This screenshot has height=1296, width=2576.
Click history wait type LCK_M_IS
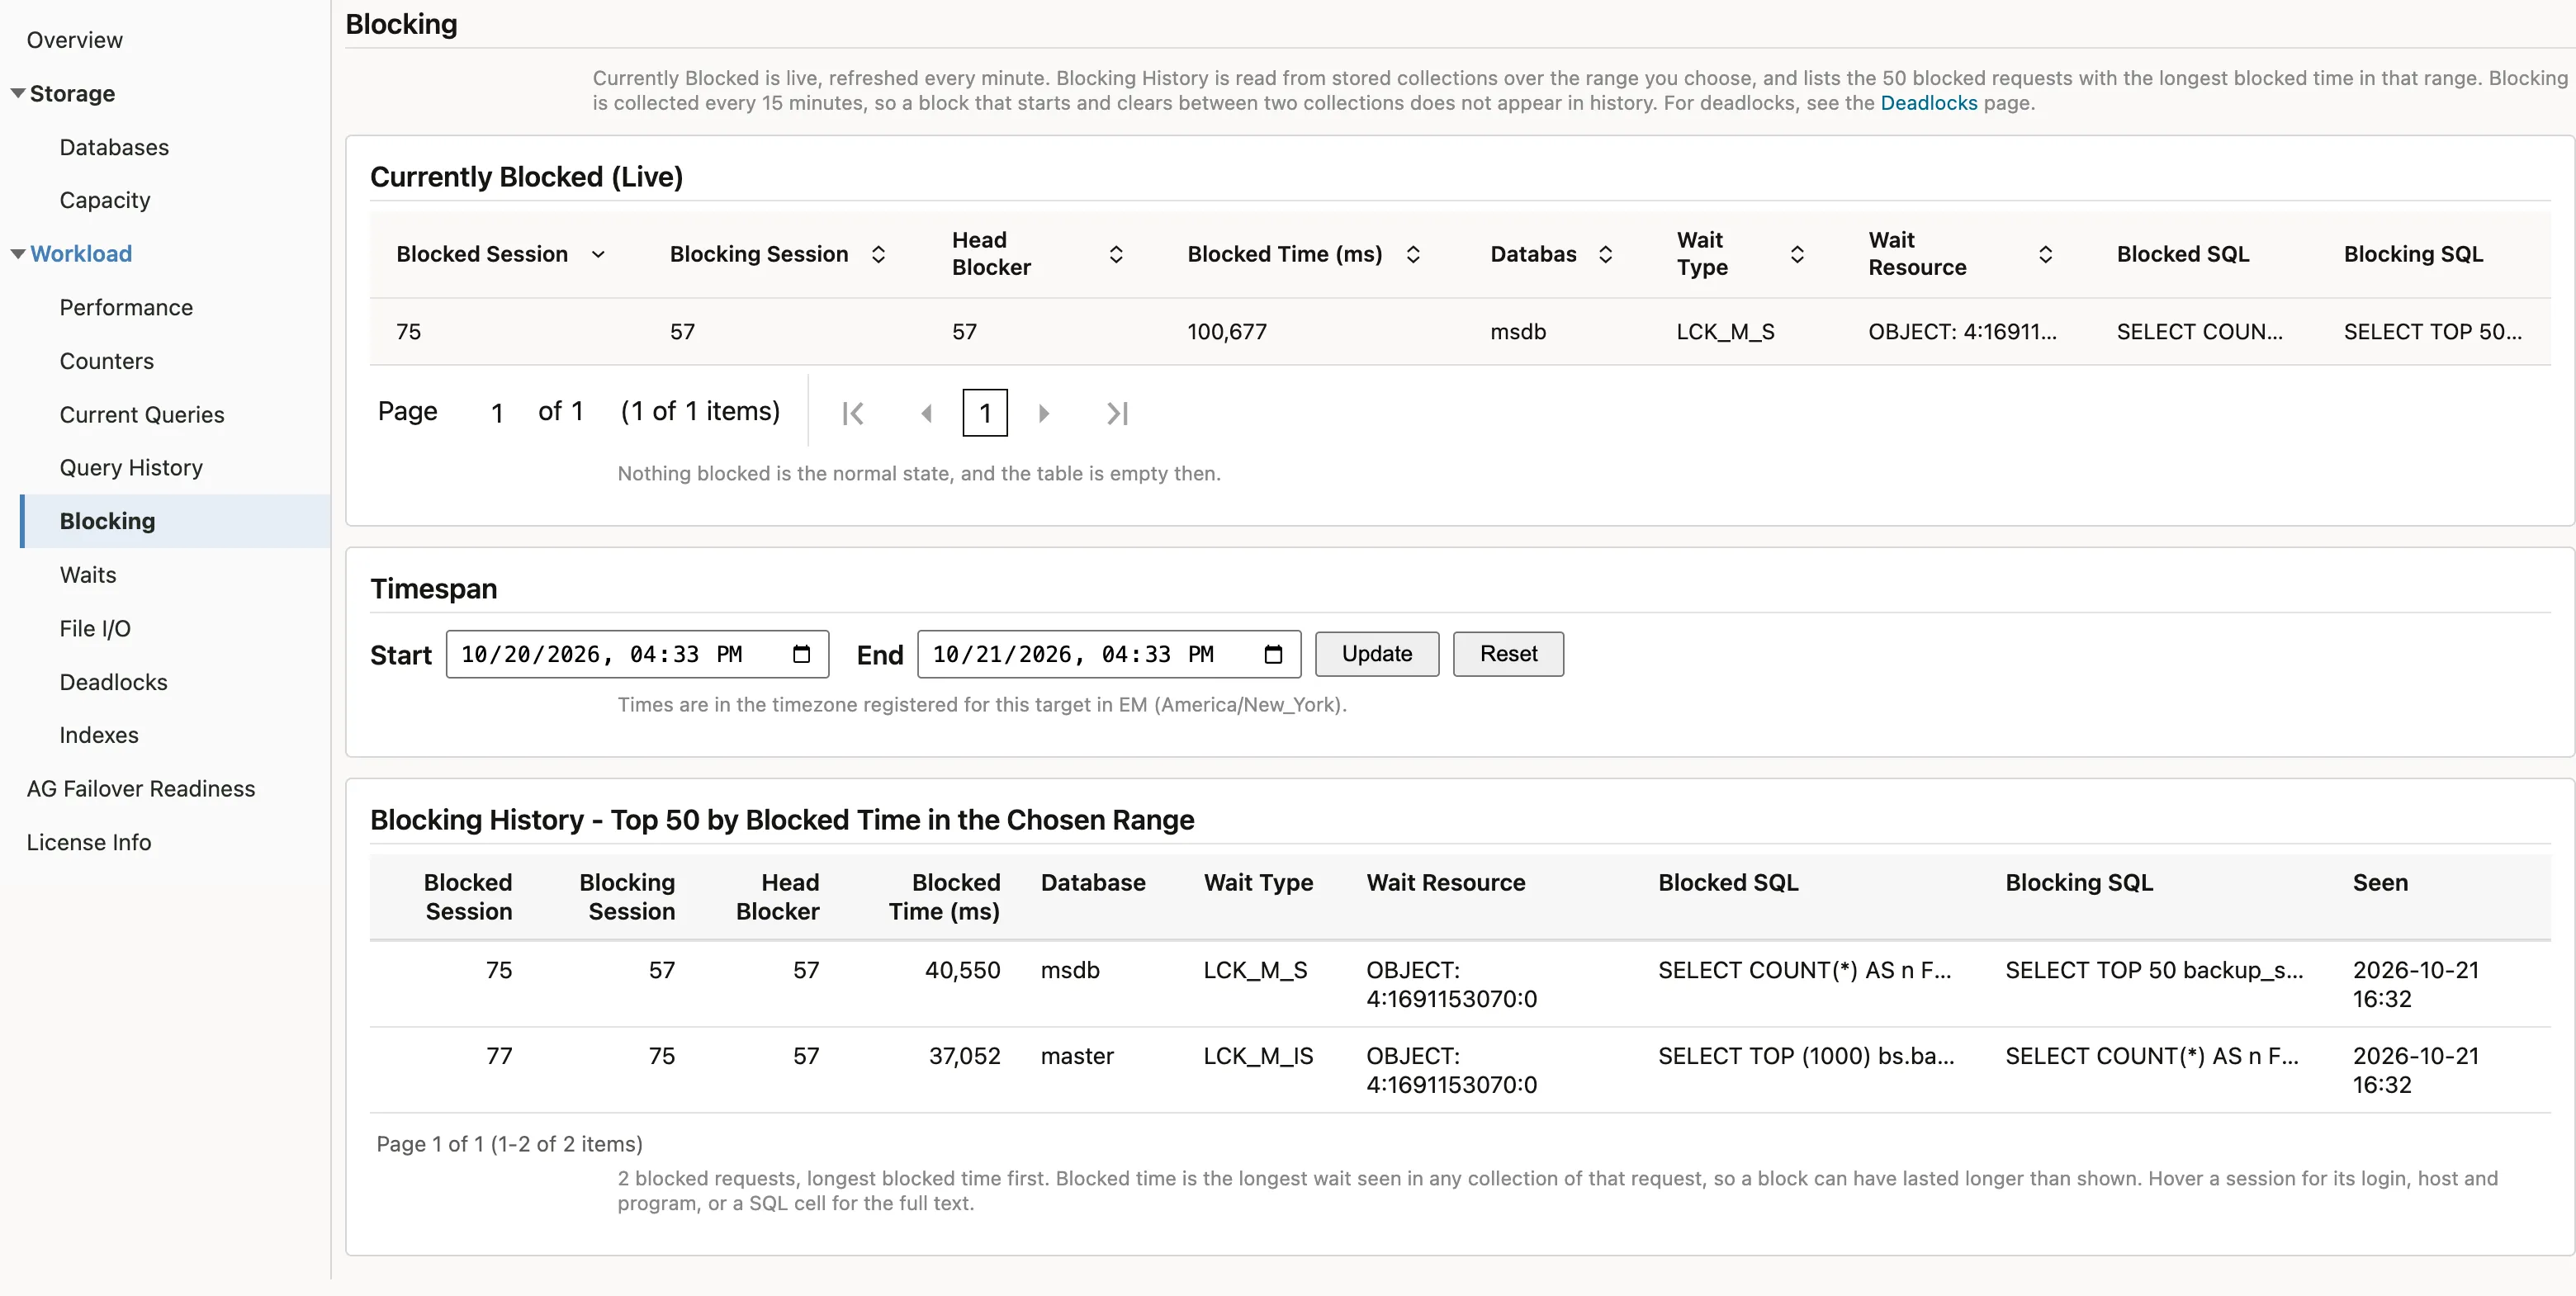point(1258,1056)
